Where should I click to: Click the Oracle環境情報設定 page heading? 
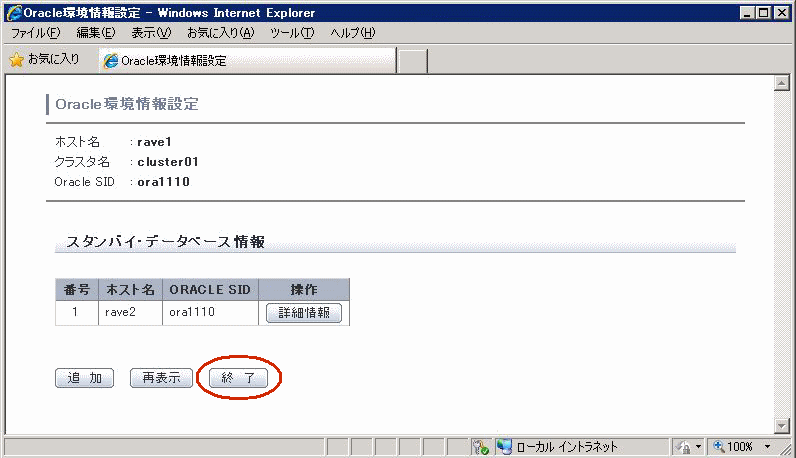[127, 104]
